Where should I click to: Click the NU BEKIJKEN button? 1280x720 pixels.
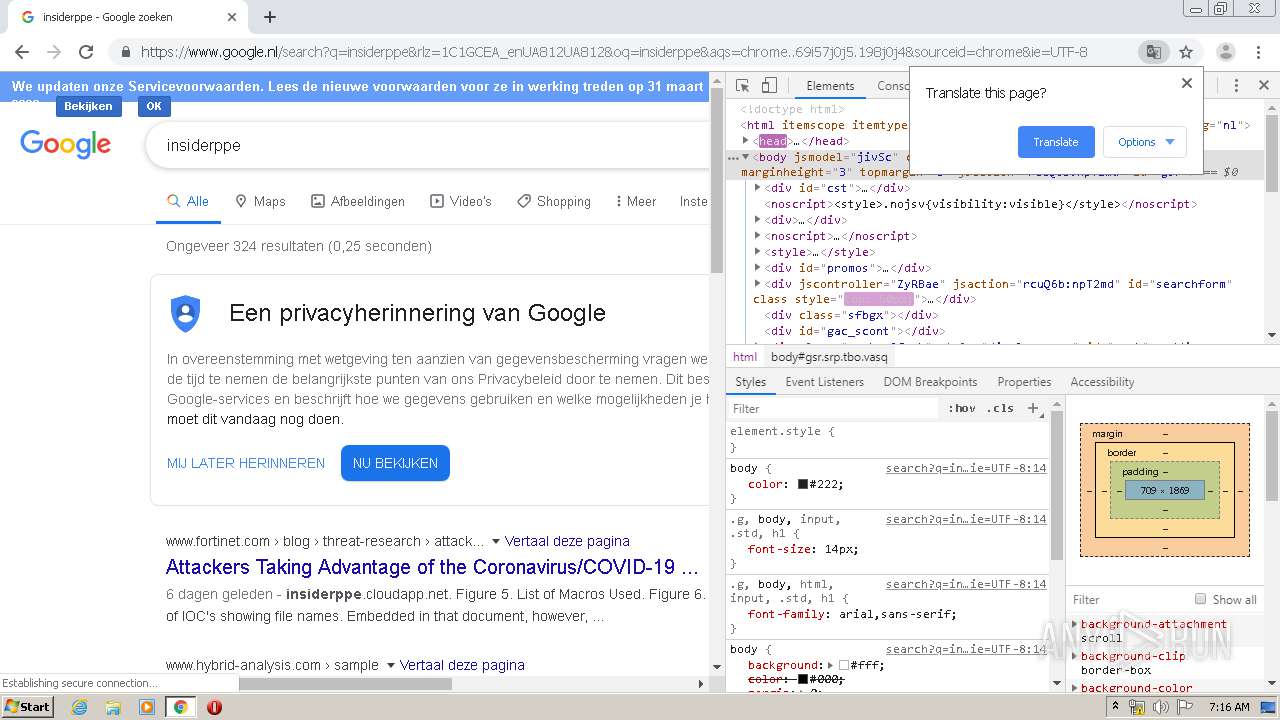pyautogui.click(x=395, y=463)
